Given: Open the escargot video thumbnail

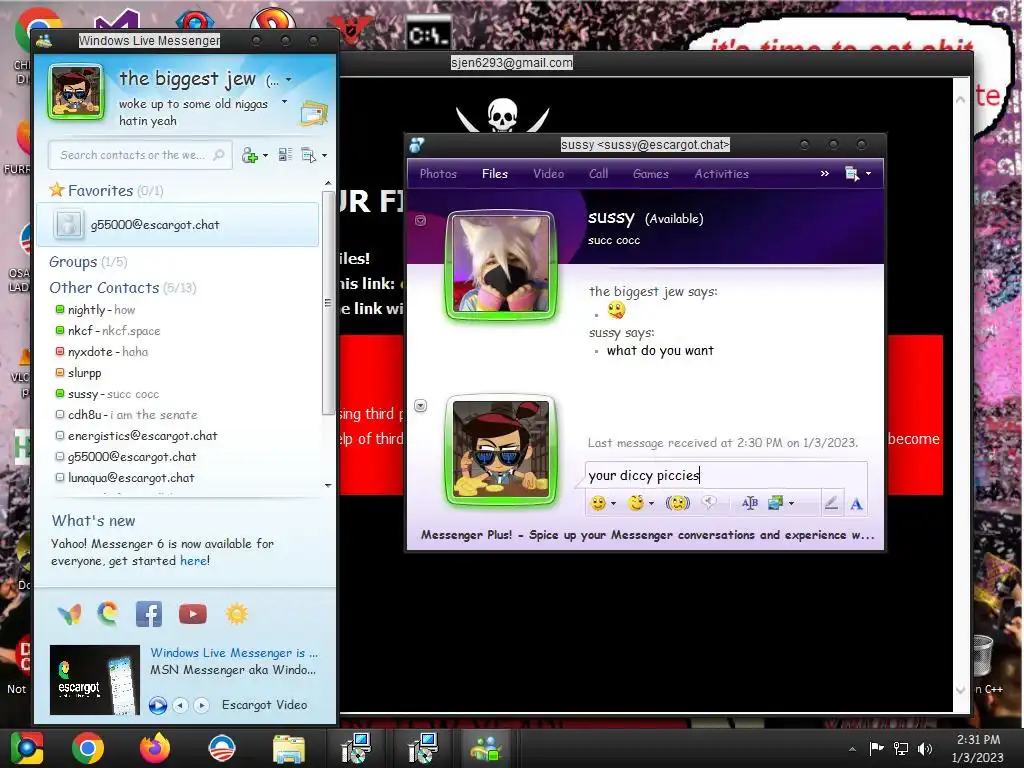Looking at the screenshot, I should coord(95,680).
